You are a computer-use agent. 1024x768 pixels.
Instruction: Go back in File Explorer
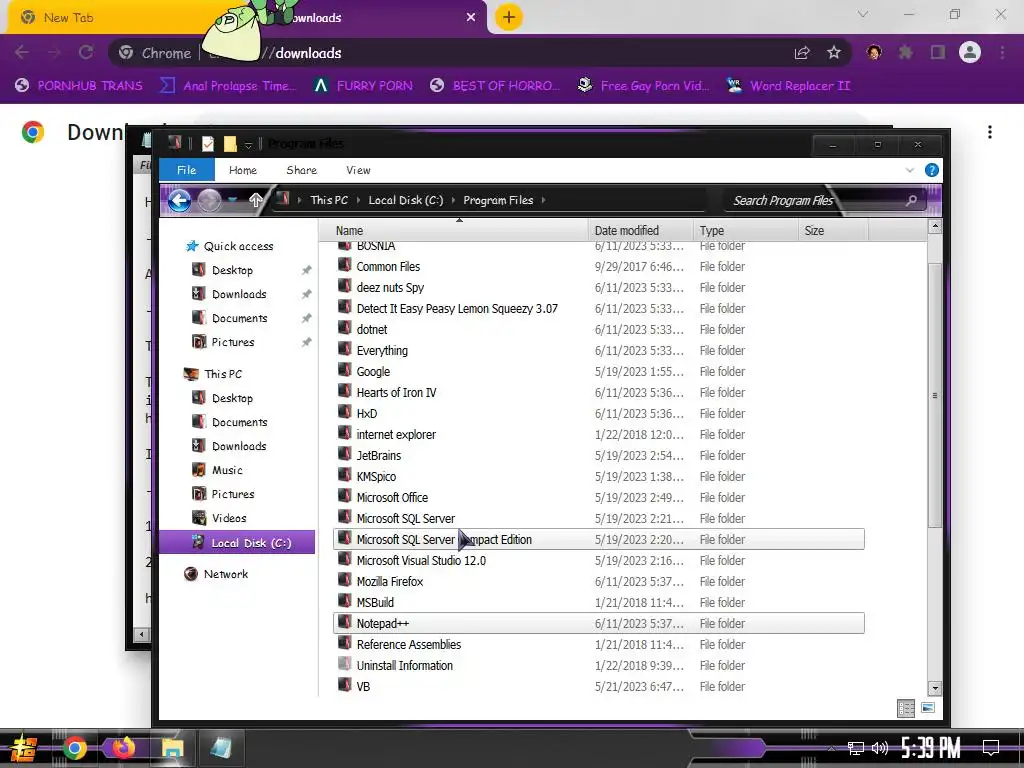179,200
